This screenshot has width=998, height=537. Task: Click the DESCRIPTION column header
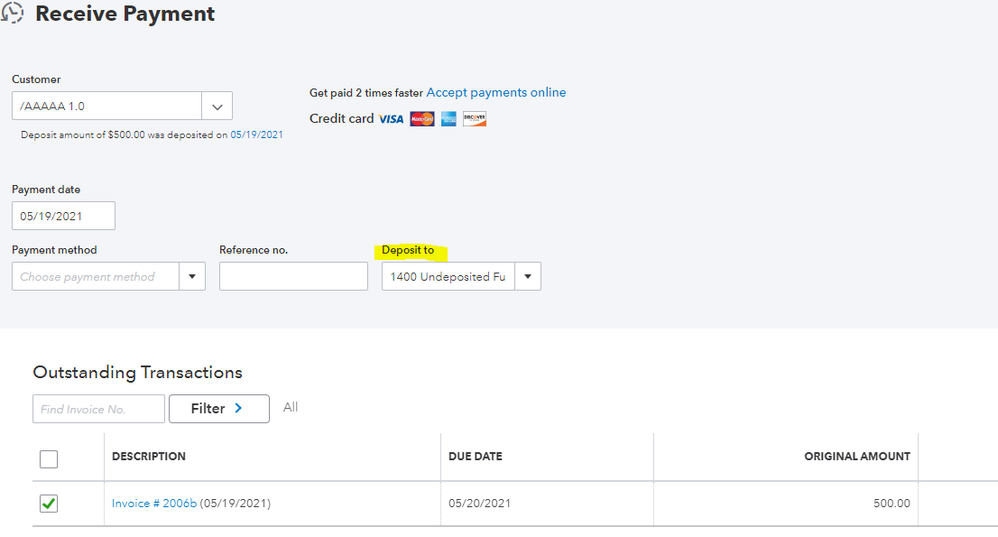tap(149, 456)
